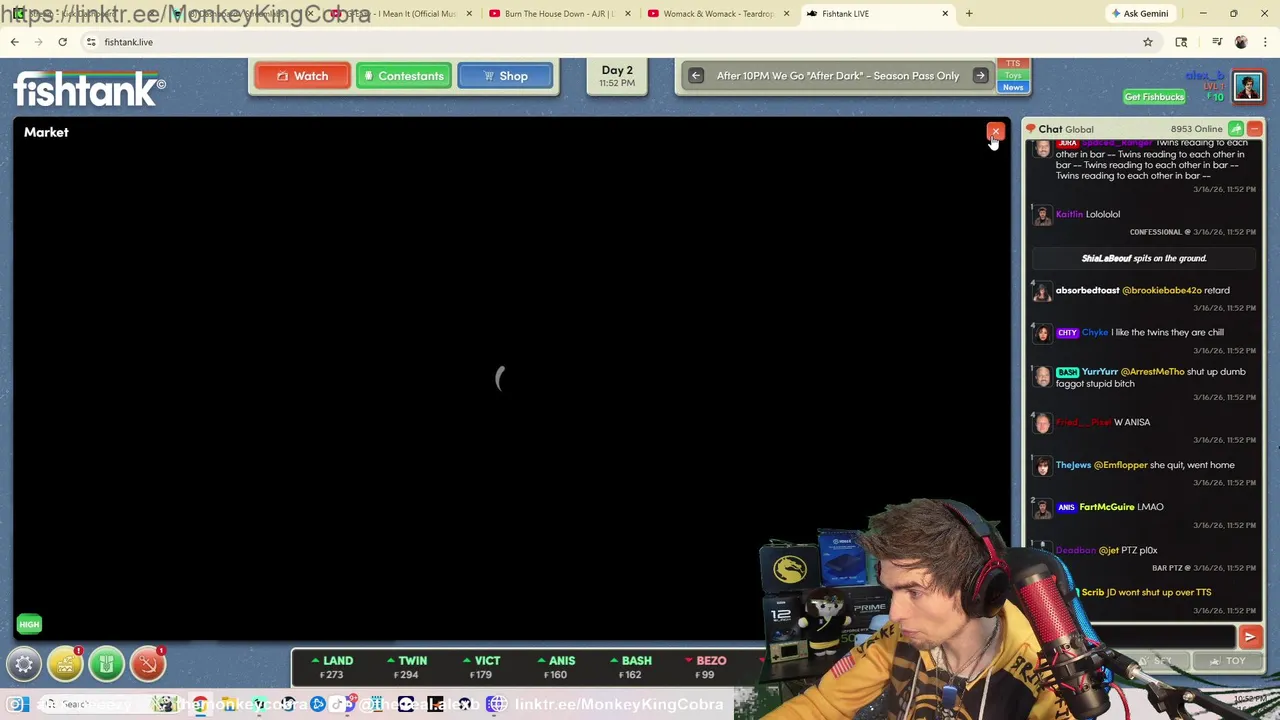1280x720 pixels.
Task: Select the News filter tab
Action: (x=1013, y=88)
